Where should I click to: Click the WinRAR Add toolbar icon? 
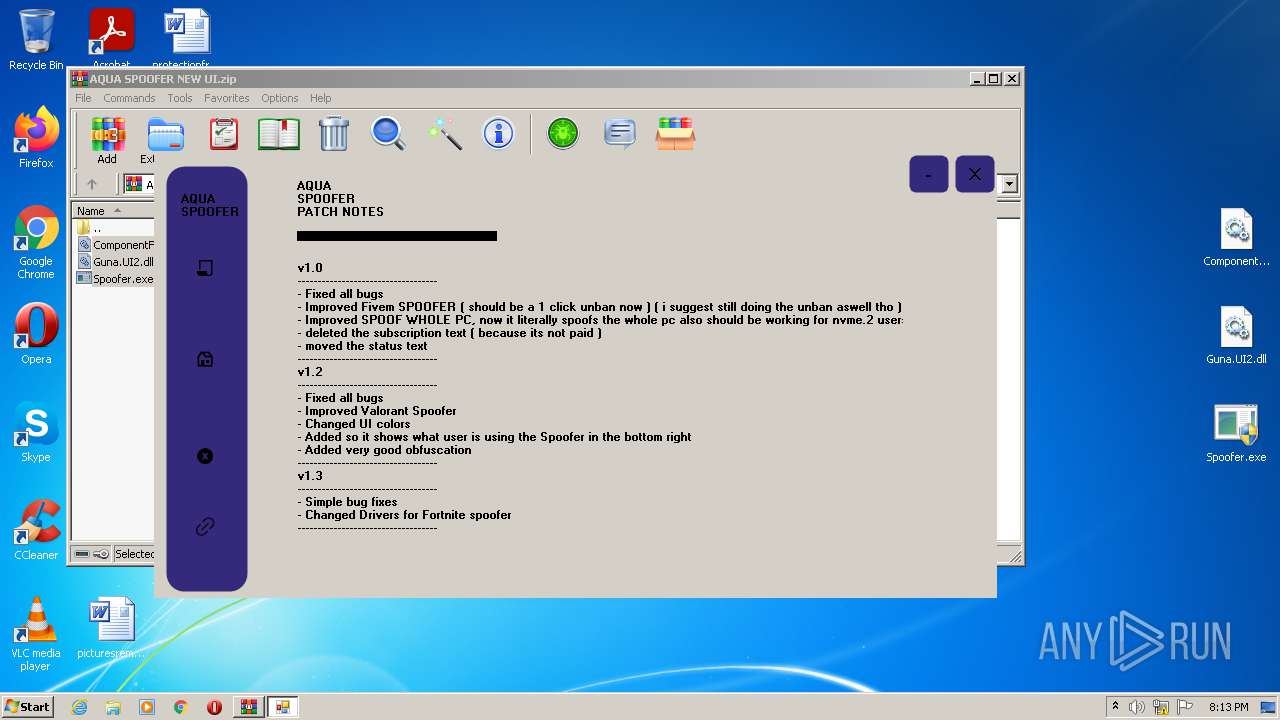pyautogui.click(x=107, y=134)
